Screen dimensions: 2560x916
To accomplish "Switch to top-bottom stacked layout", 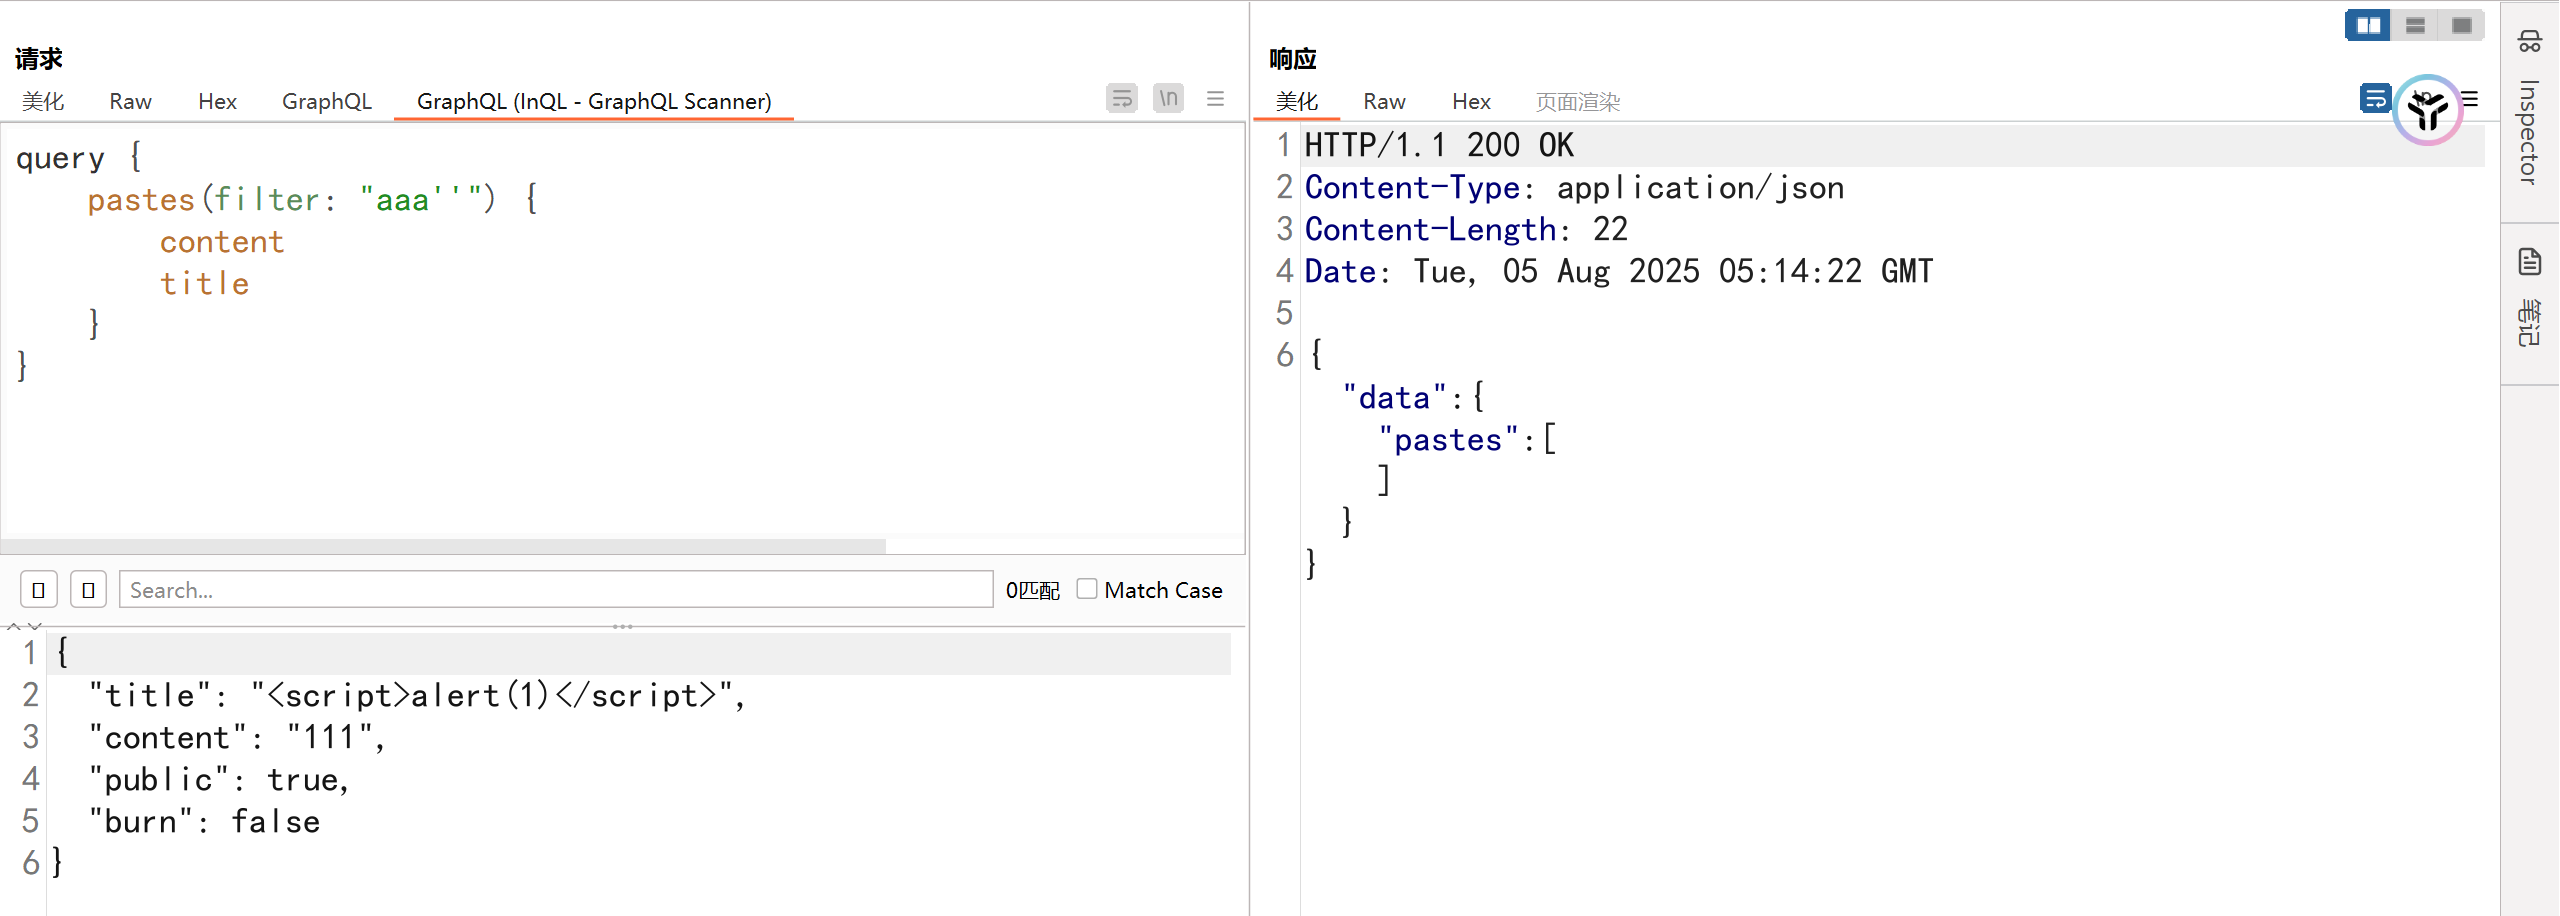I will [x=2415, y=25].
